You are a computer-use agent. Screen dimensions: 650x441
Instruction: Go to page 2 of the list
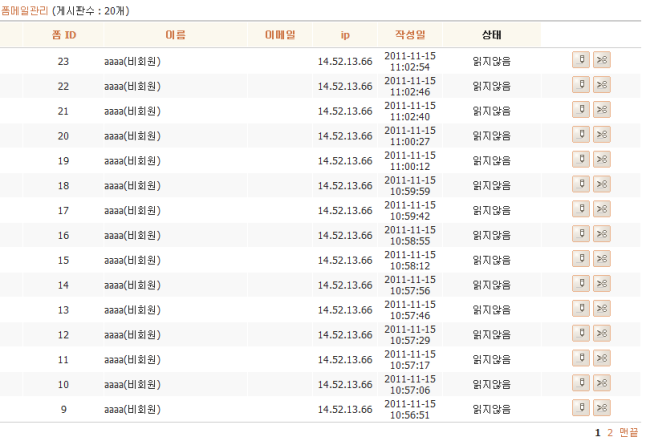pos(610,432)
